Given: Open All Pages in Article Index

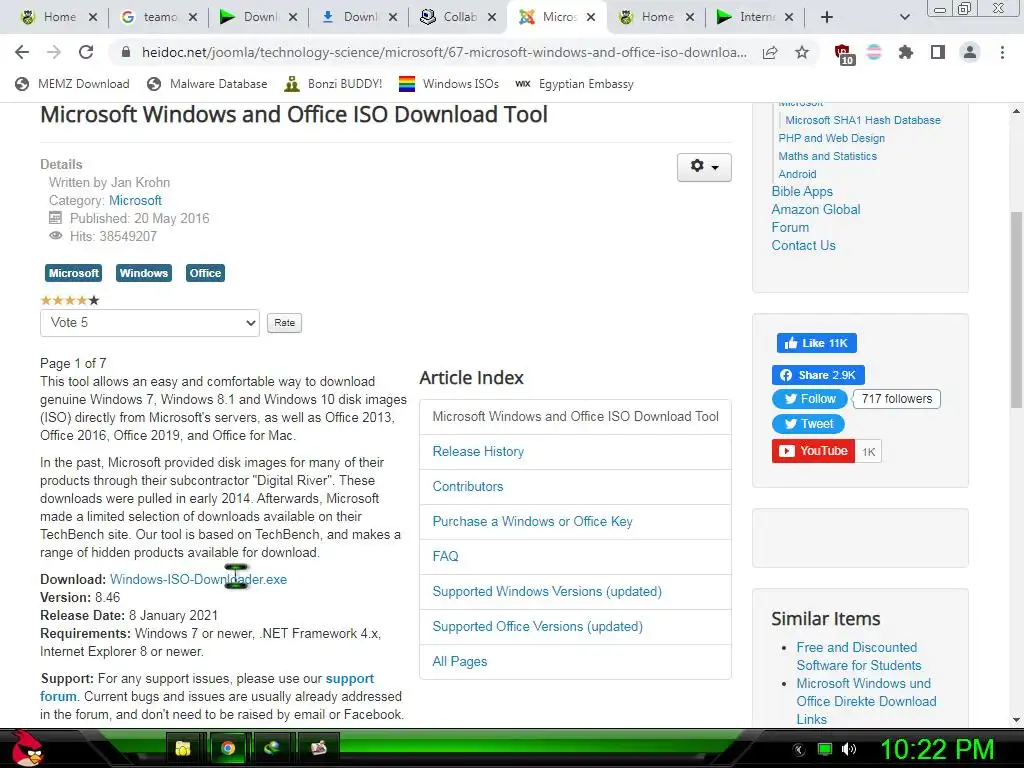Looking at the screenshot, I should coord(460,662).
